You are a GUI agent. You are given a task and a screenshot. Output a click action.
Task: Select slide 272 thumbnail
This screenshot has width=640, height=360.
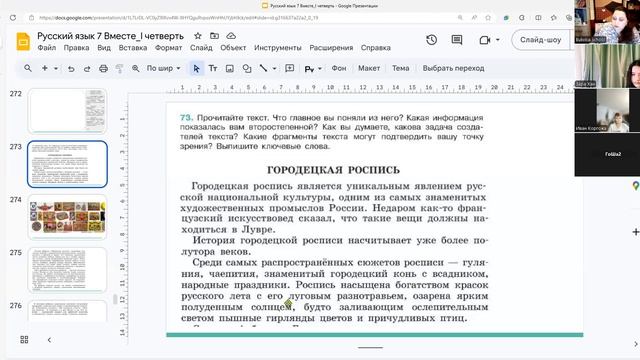tap(67, 111)
